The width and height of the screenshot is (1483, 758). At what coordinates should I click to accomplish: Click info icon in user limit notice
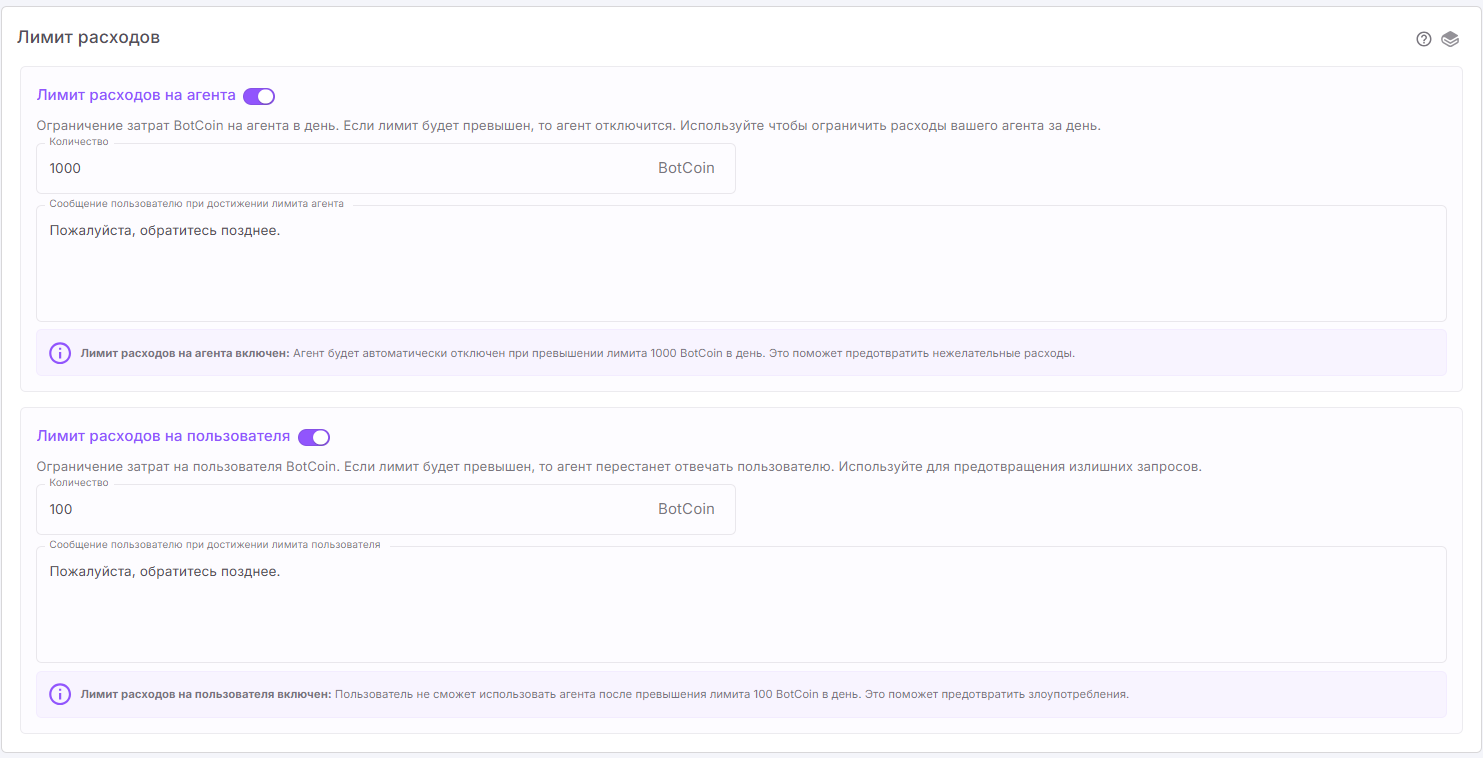coord(60,694)
